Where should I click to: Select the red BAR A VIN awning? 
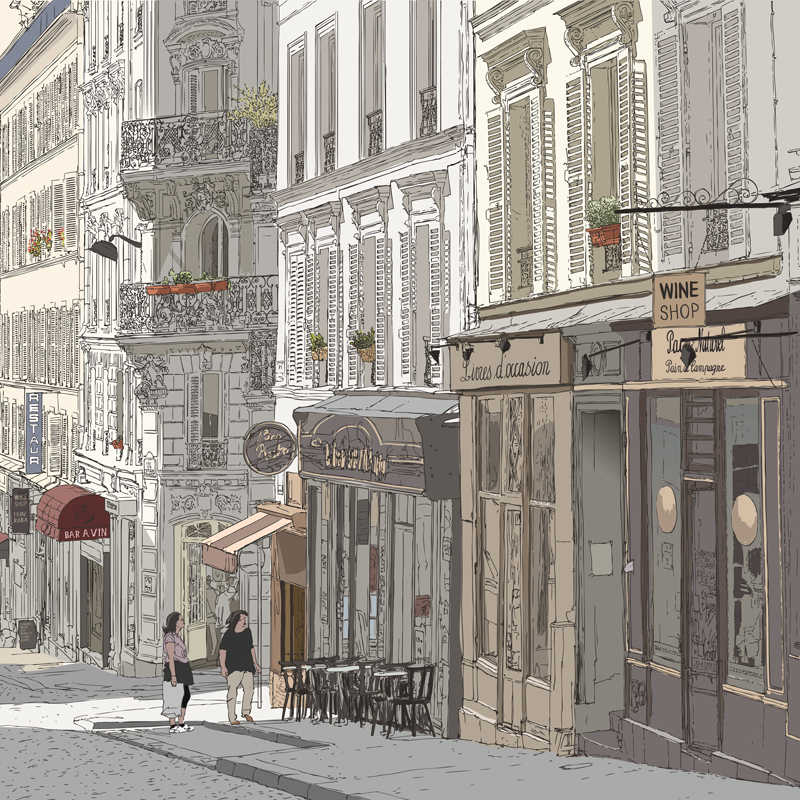pos(71,514)
